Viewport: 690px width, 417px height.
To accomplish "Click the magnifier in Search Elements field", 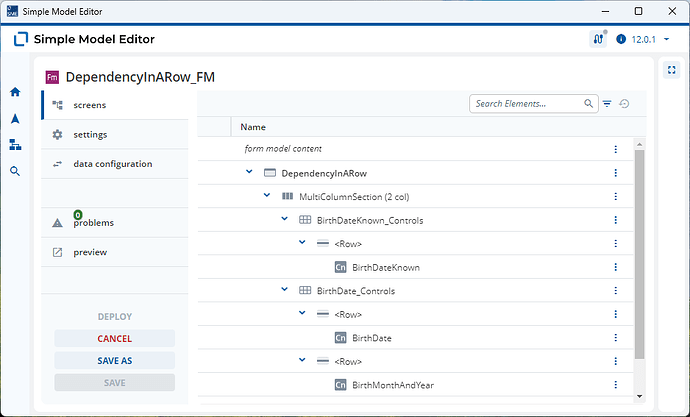I will pos(588,103).
